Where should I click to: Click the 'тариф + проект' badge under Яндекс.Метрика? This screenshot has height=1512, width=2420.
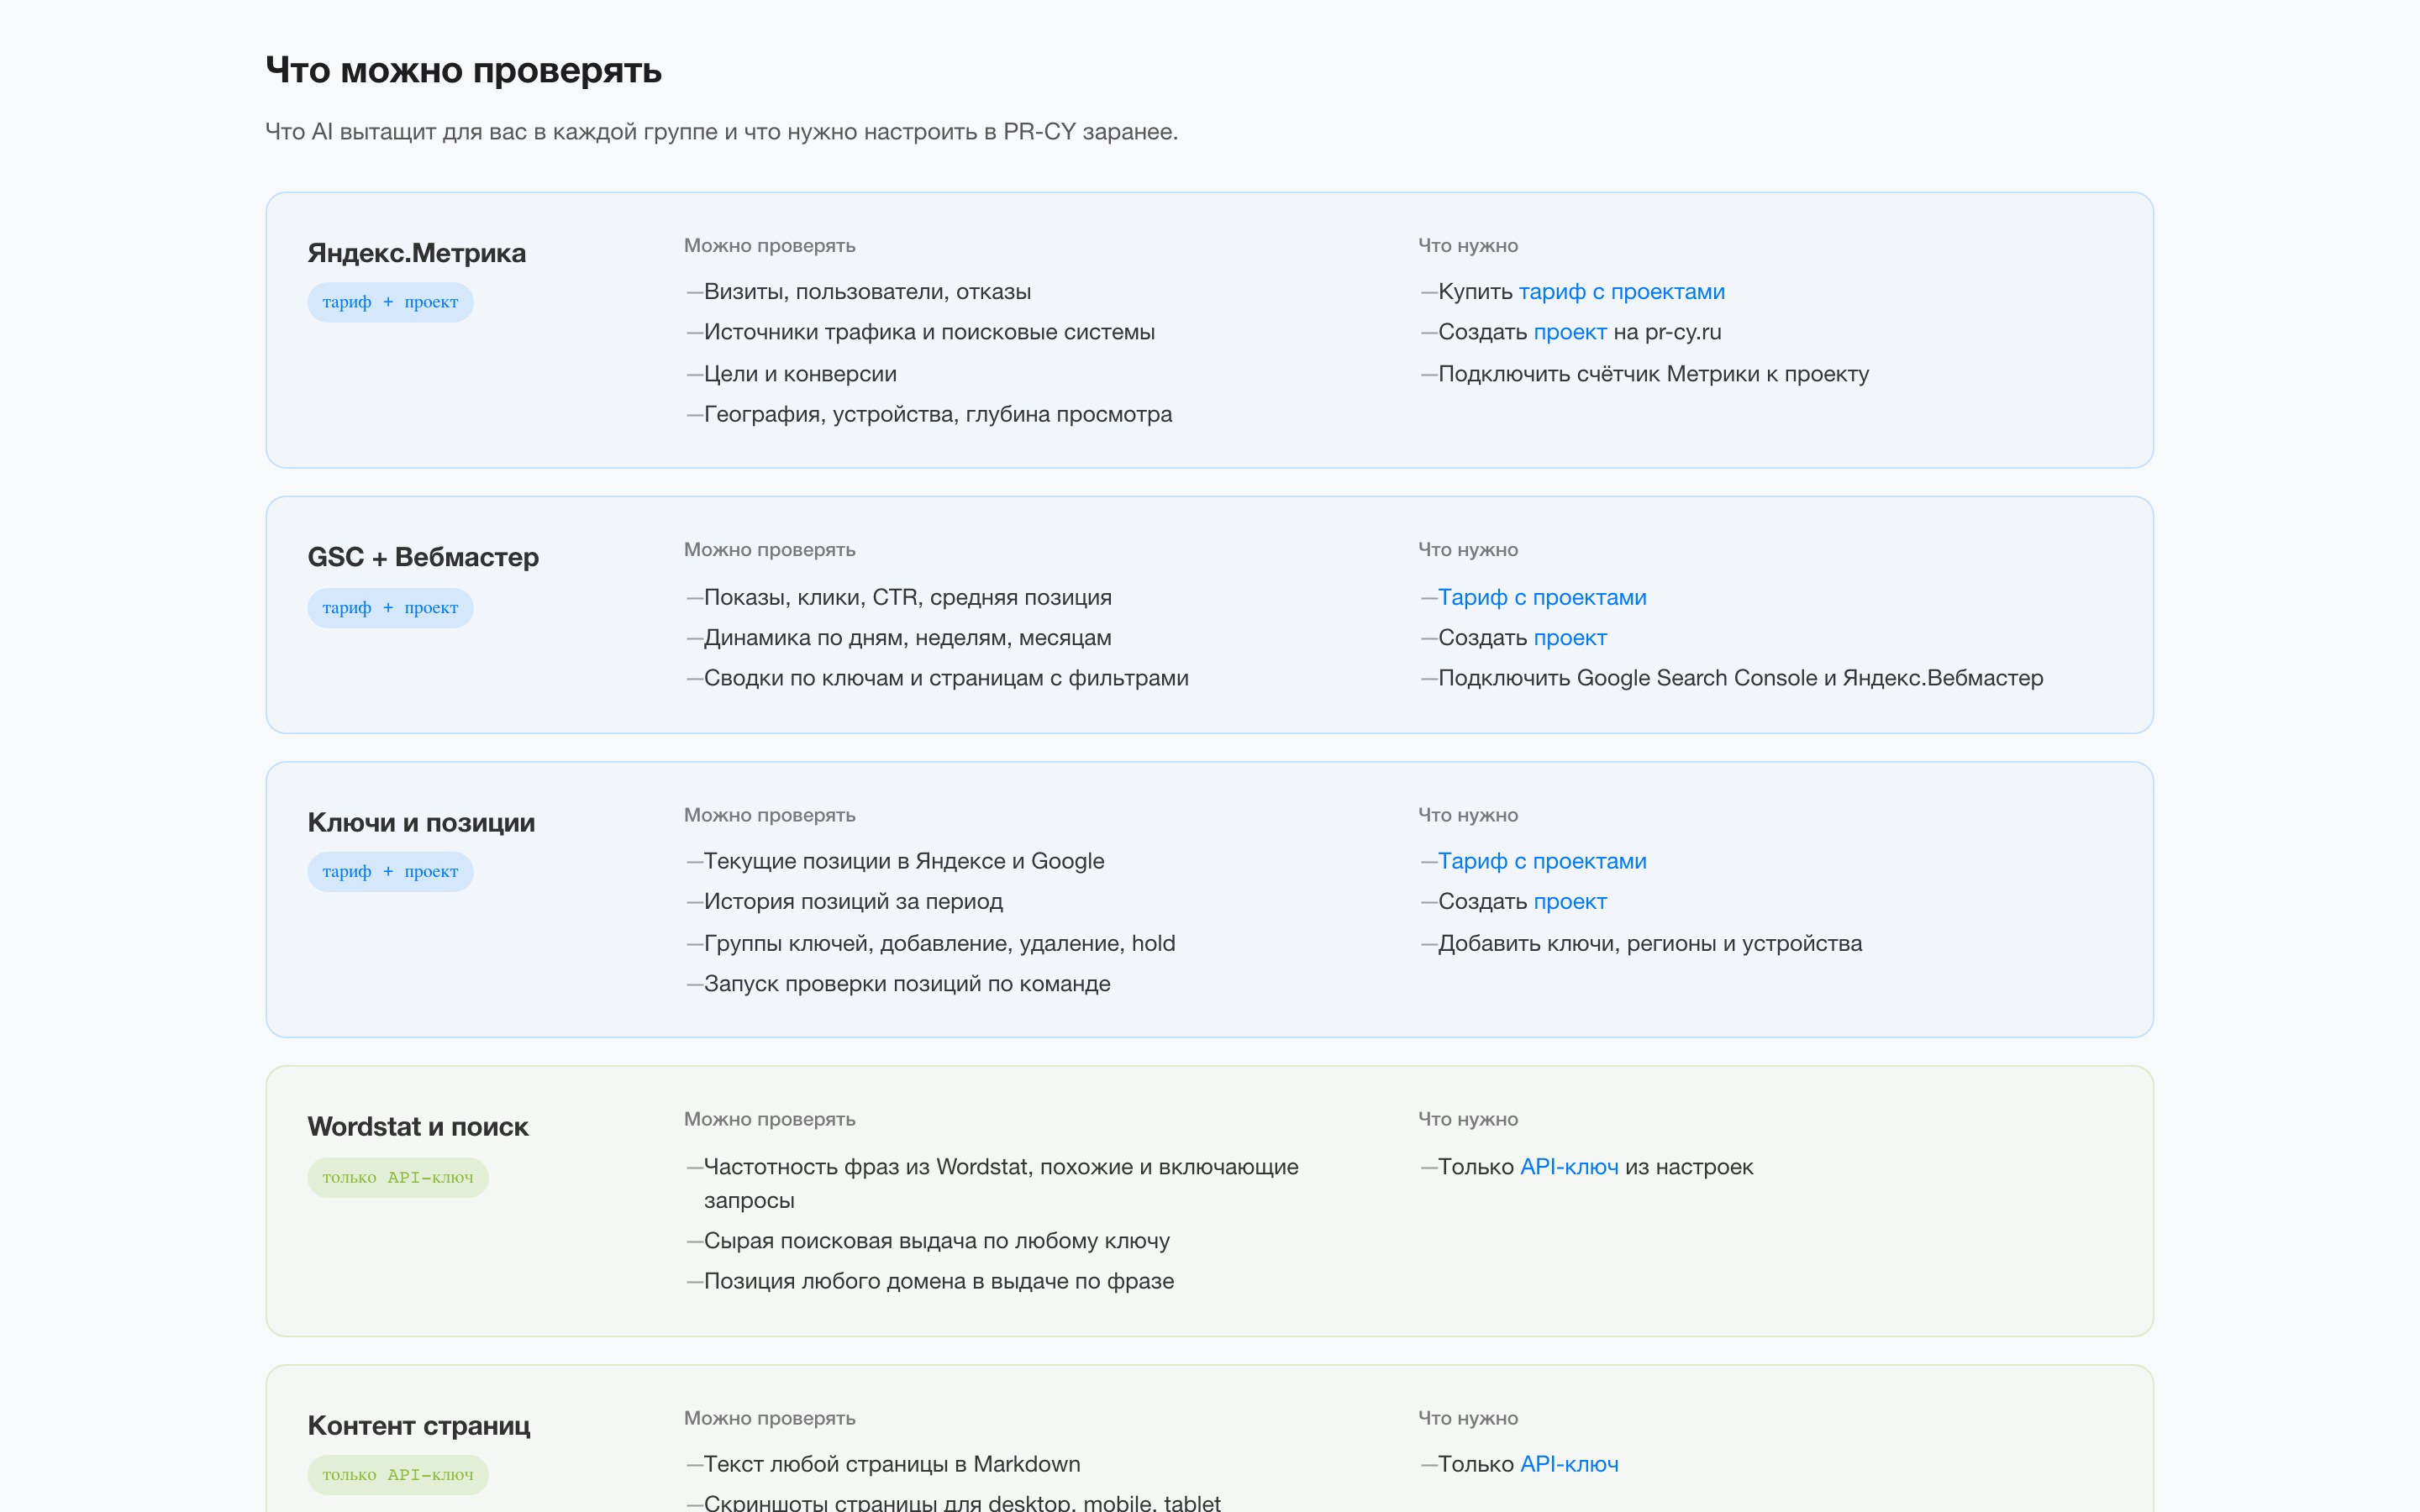click(390, 302)
